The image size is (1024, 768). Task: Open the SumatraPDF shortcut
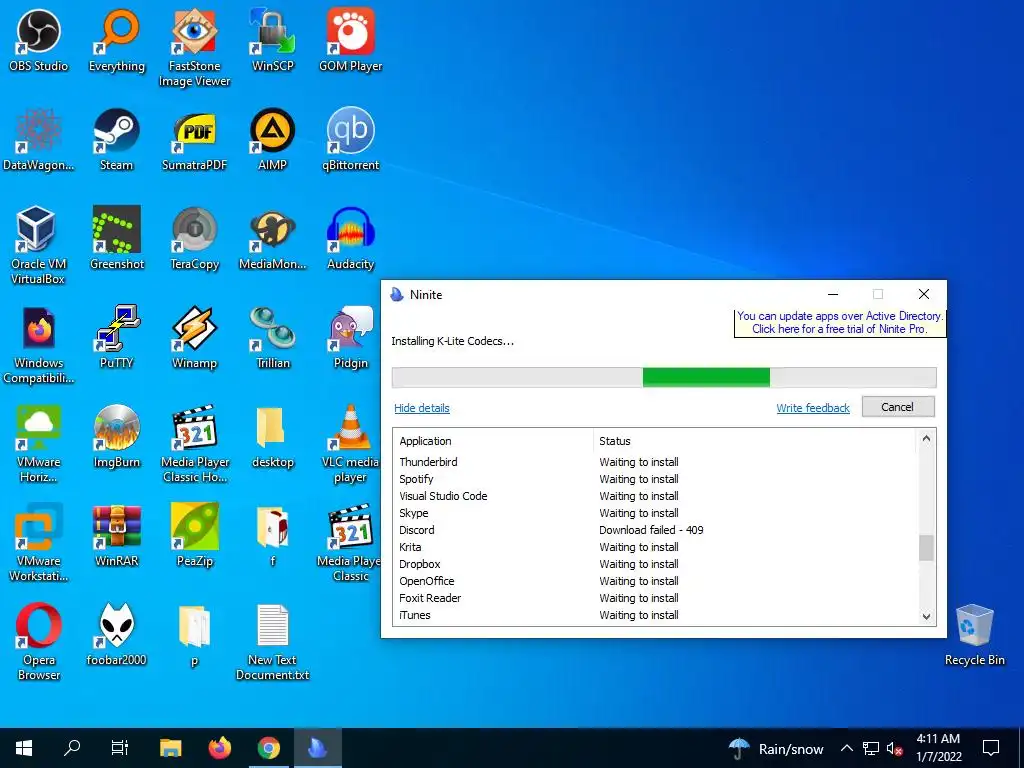pyautogui.click(x=195, y=140)
